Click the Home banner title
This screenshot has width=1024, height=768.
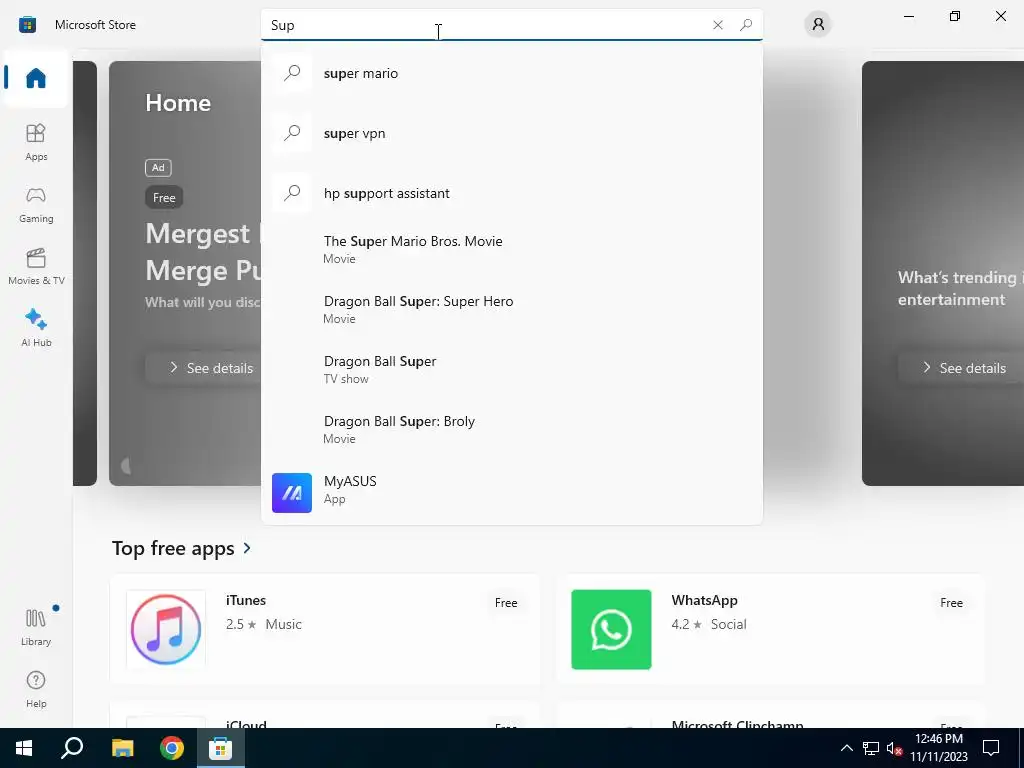pyautogui.click(x=178, y=103)
